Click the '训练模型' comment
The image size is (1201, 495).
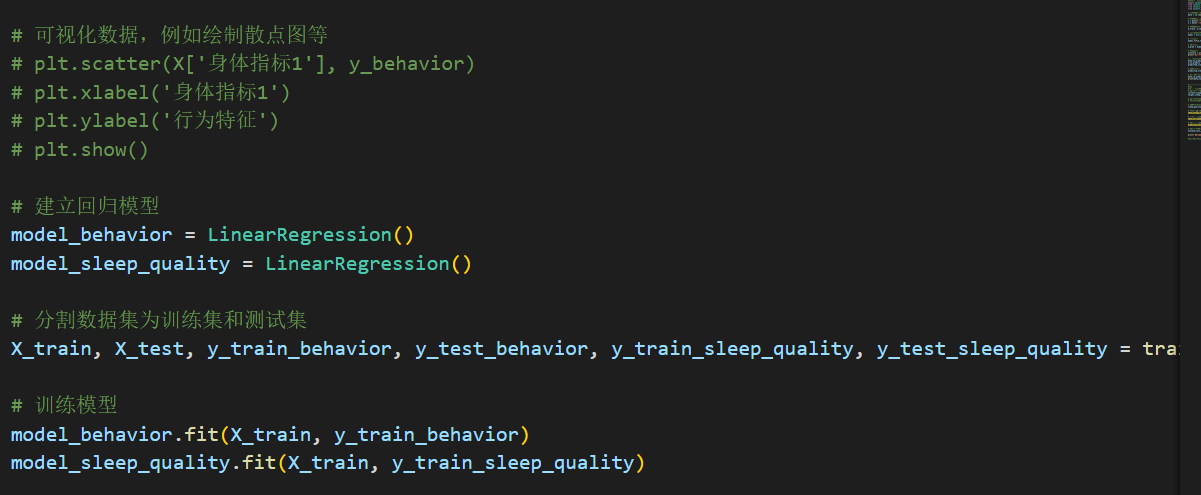[64, 406]
